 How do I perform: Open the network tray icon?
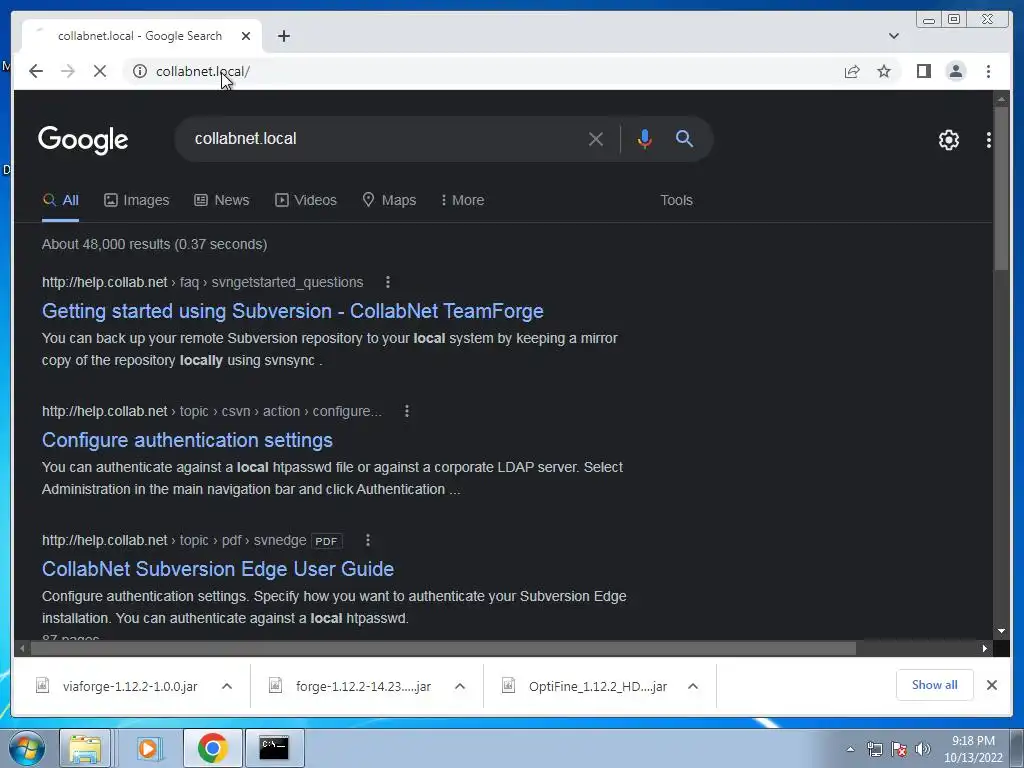point(874,749)
